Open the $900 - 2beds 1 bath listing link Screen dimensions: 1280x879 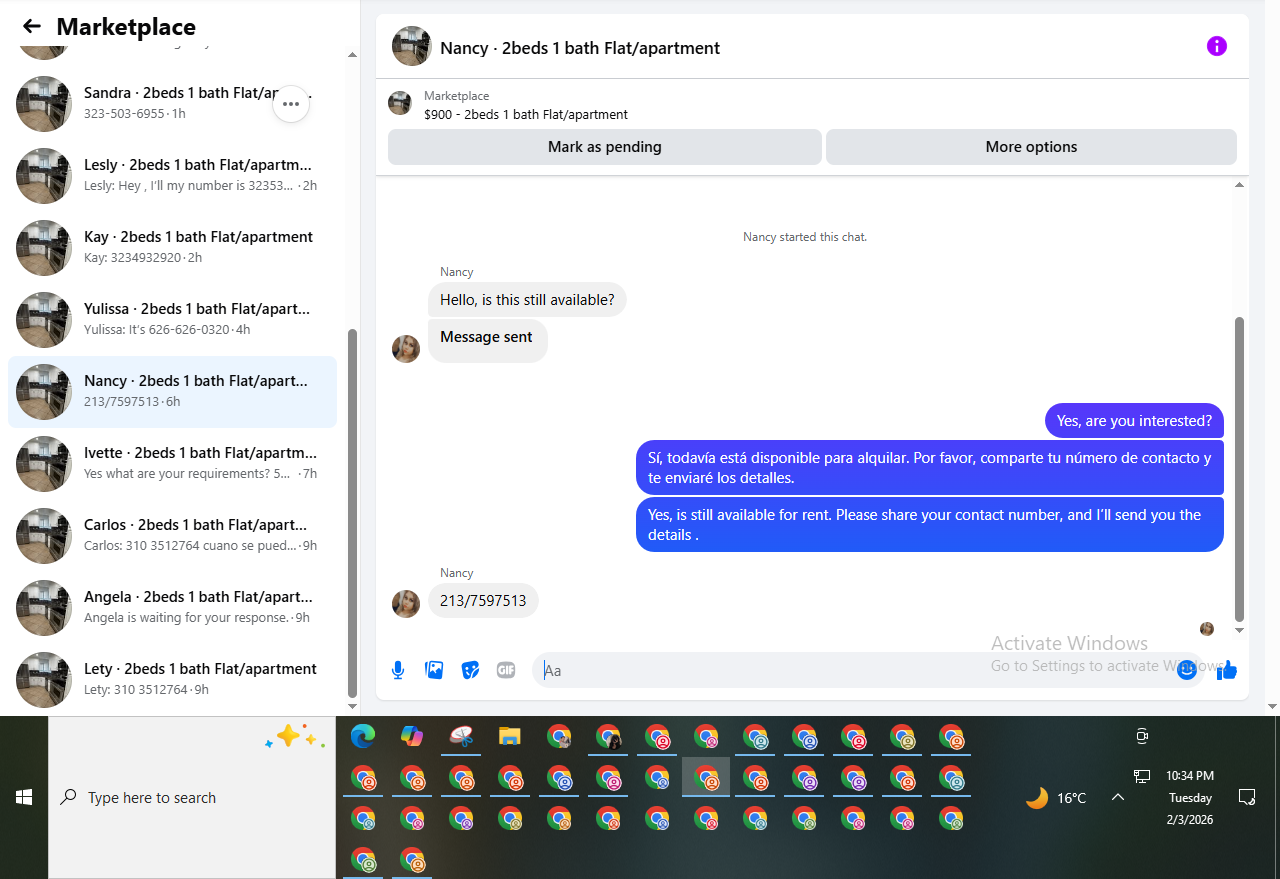[526, 115]
